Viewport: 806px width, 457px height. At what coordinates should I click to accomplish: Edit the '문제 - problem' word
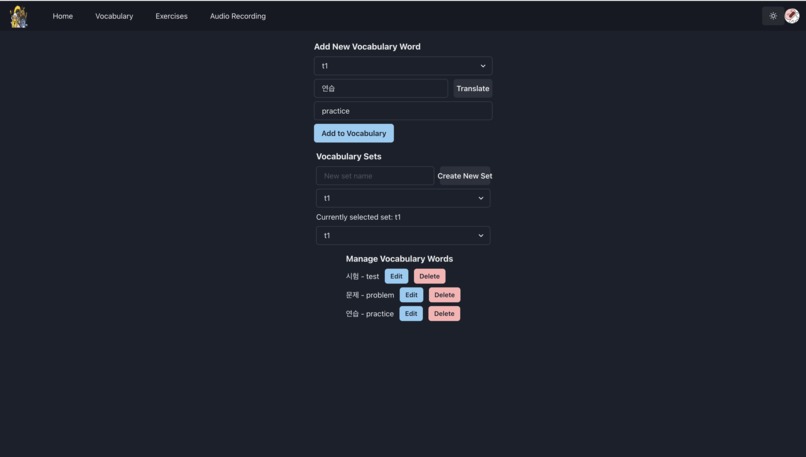(x=411, y=295)
